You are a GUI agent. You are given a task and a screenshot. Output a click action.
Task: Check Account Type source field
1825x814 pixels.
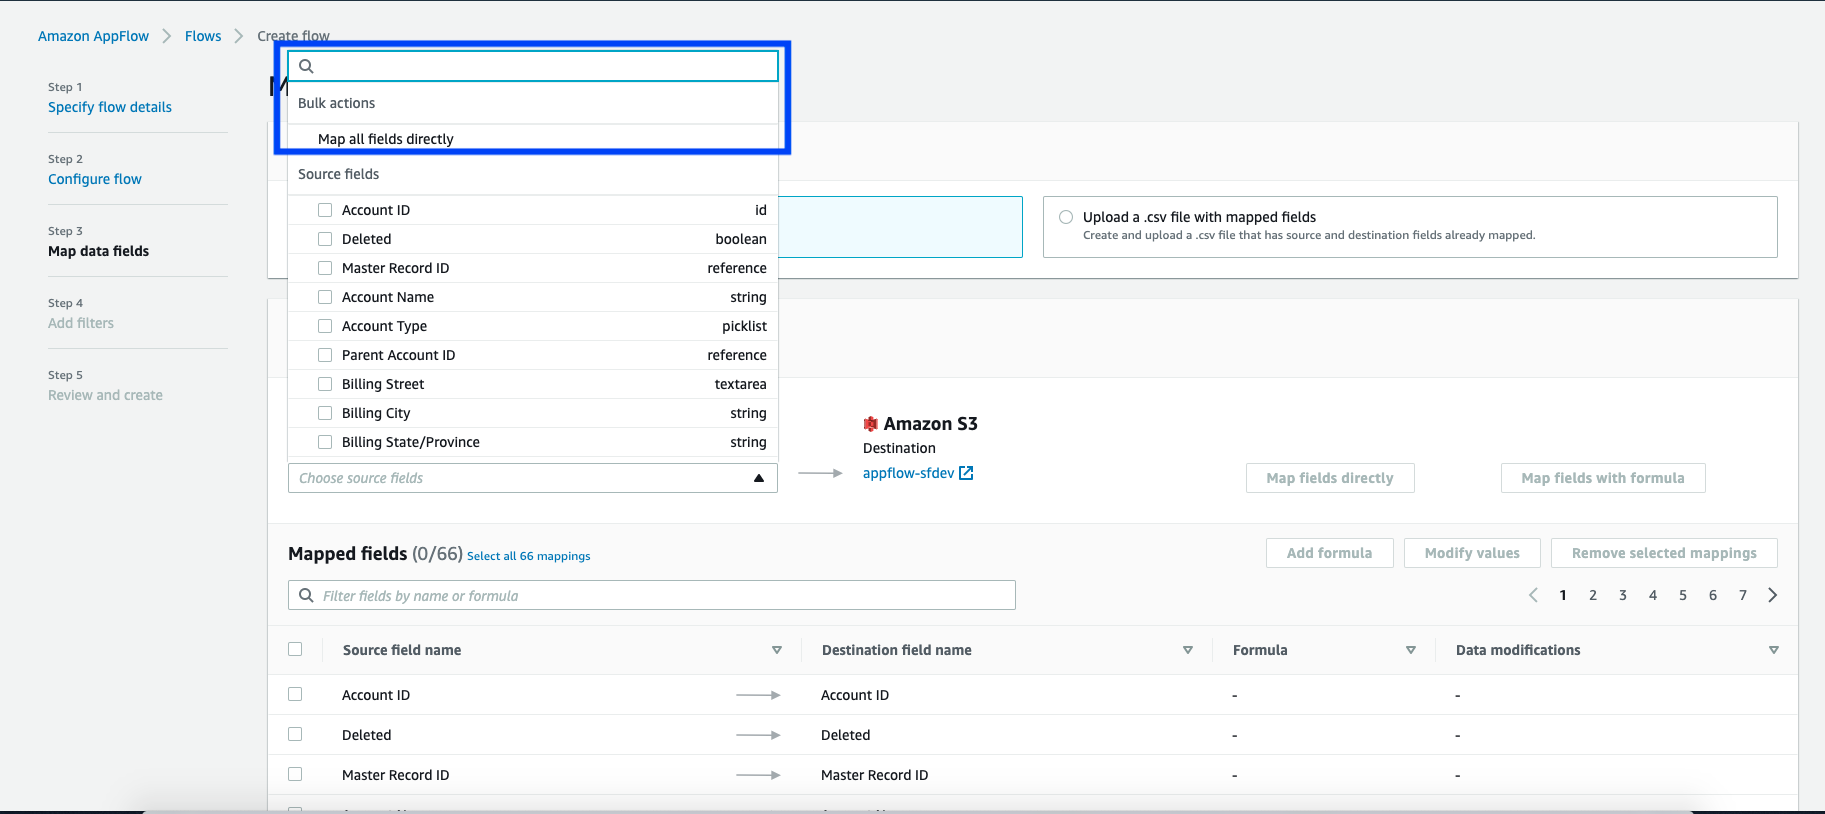pos(325,326)
